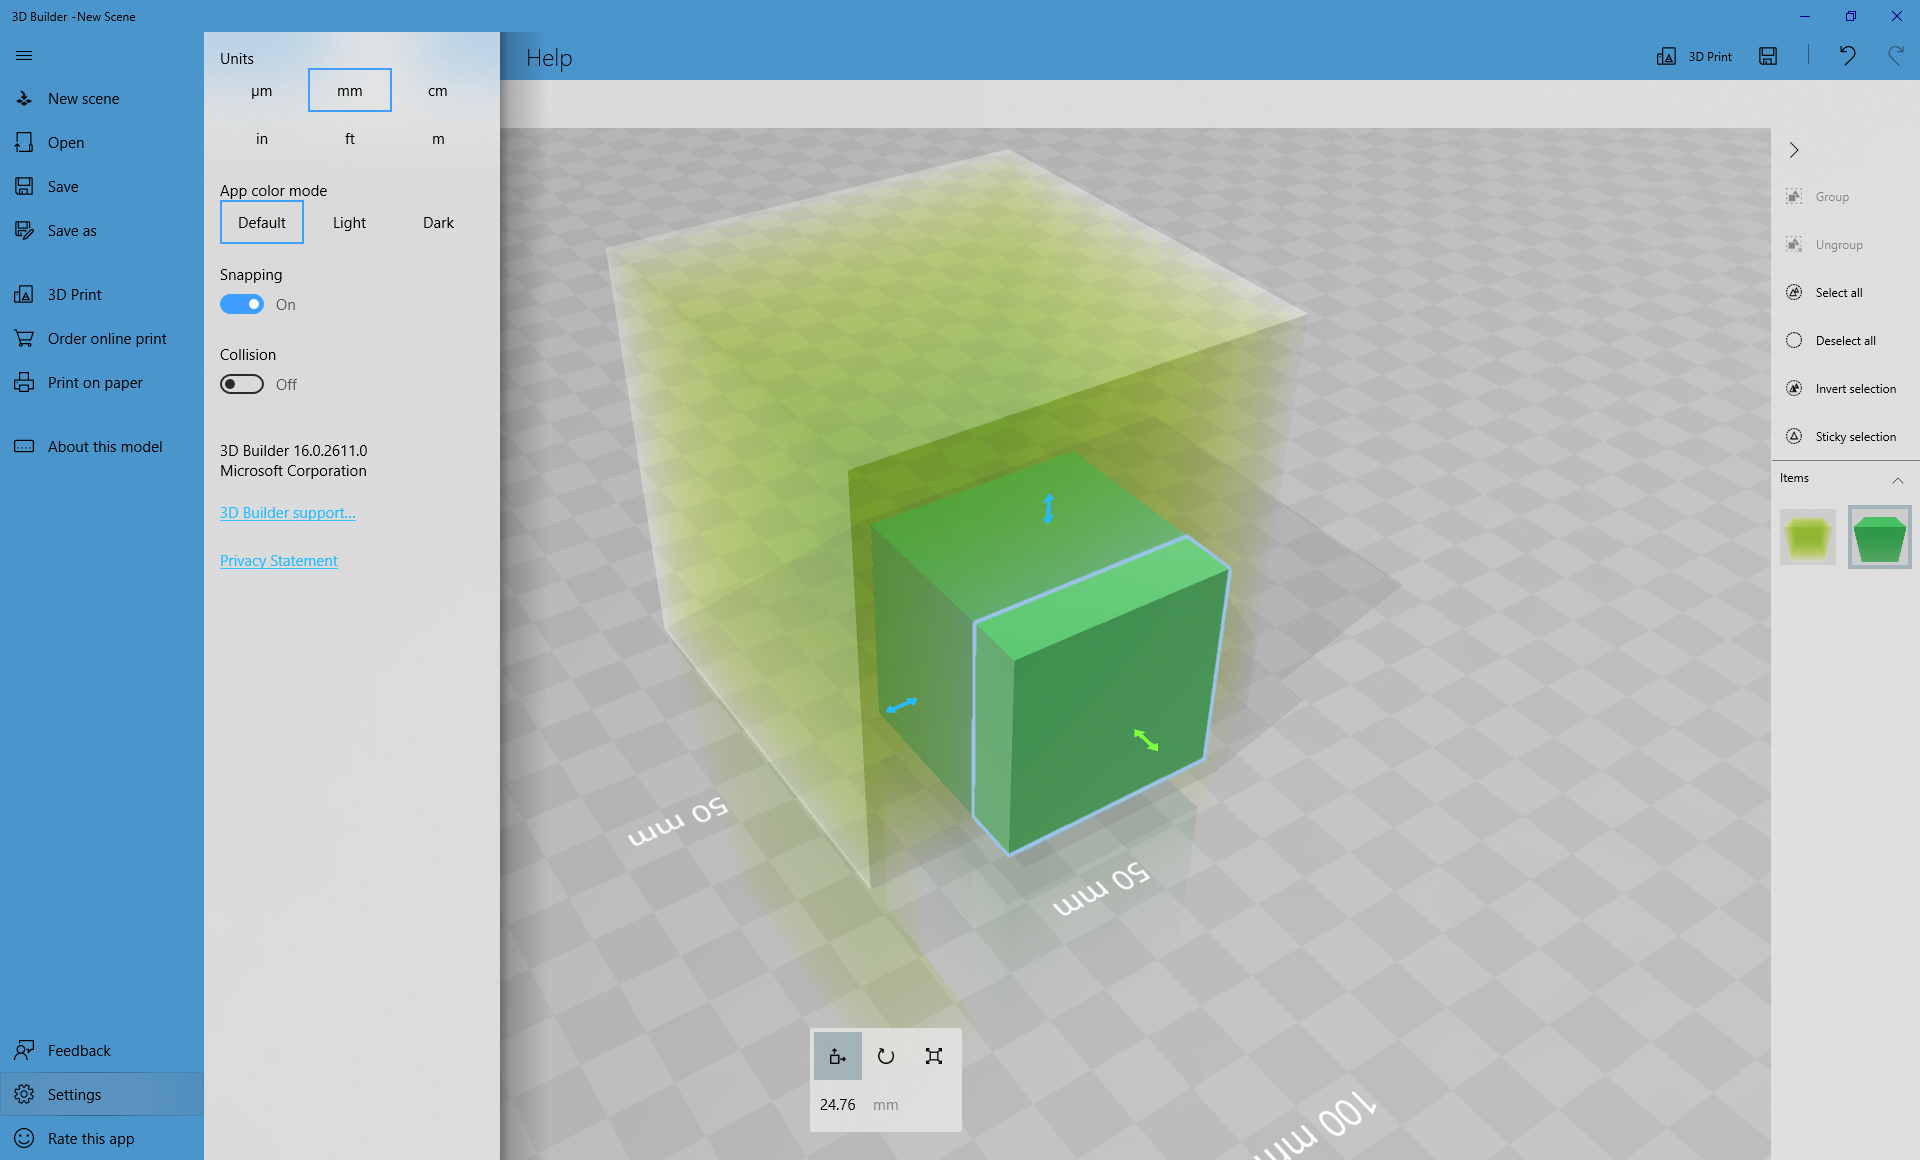The image size is (1920, 1160).
Task: Select ft units
Action: (x=350, y=138)
